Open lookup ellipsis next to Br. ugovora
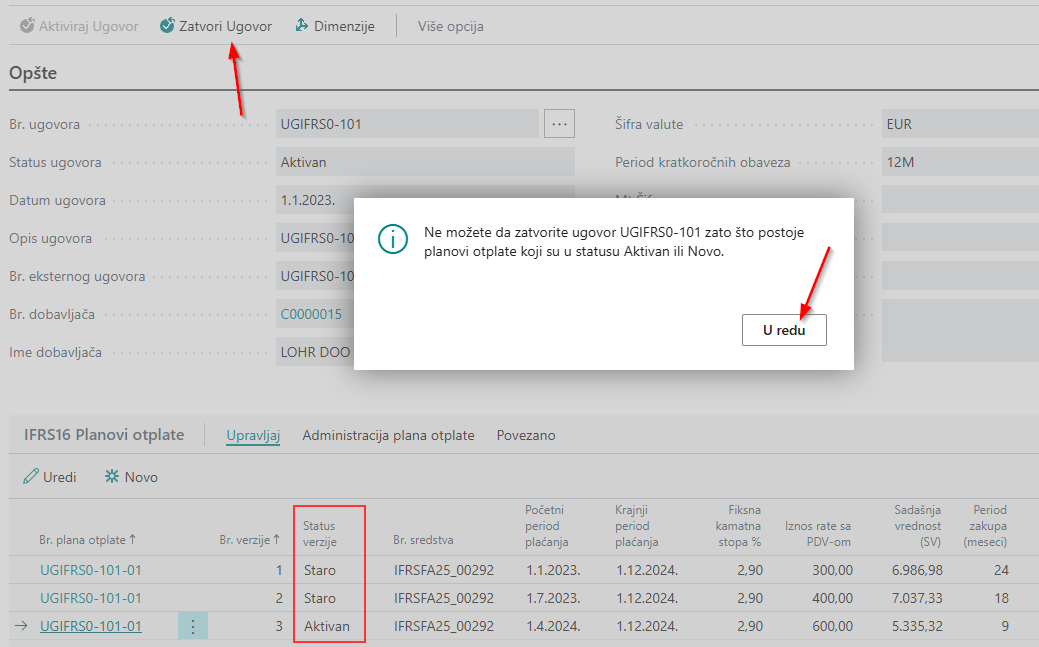 (x=559, y=124)
